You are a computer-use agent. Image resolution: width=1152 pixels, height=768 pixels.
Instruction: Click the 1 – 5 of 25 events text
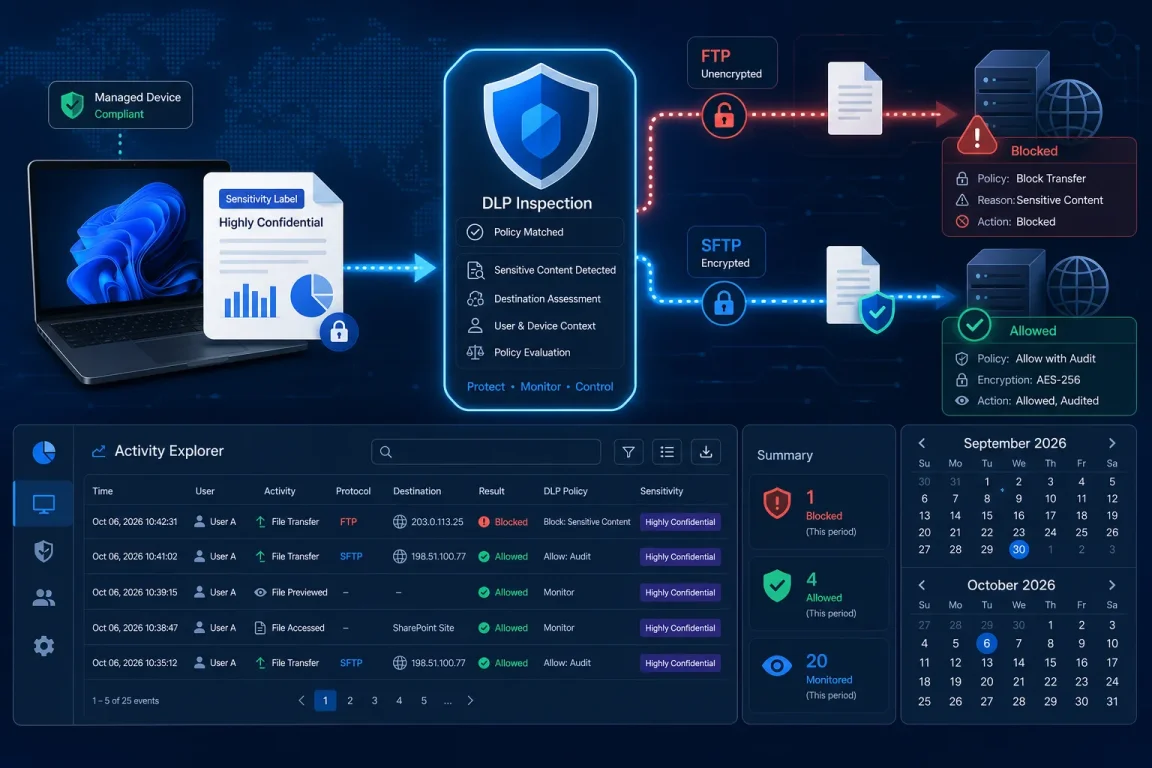(126, 700)
